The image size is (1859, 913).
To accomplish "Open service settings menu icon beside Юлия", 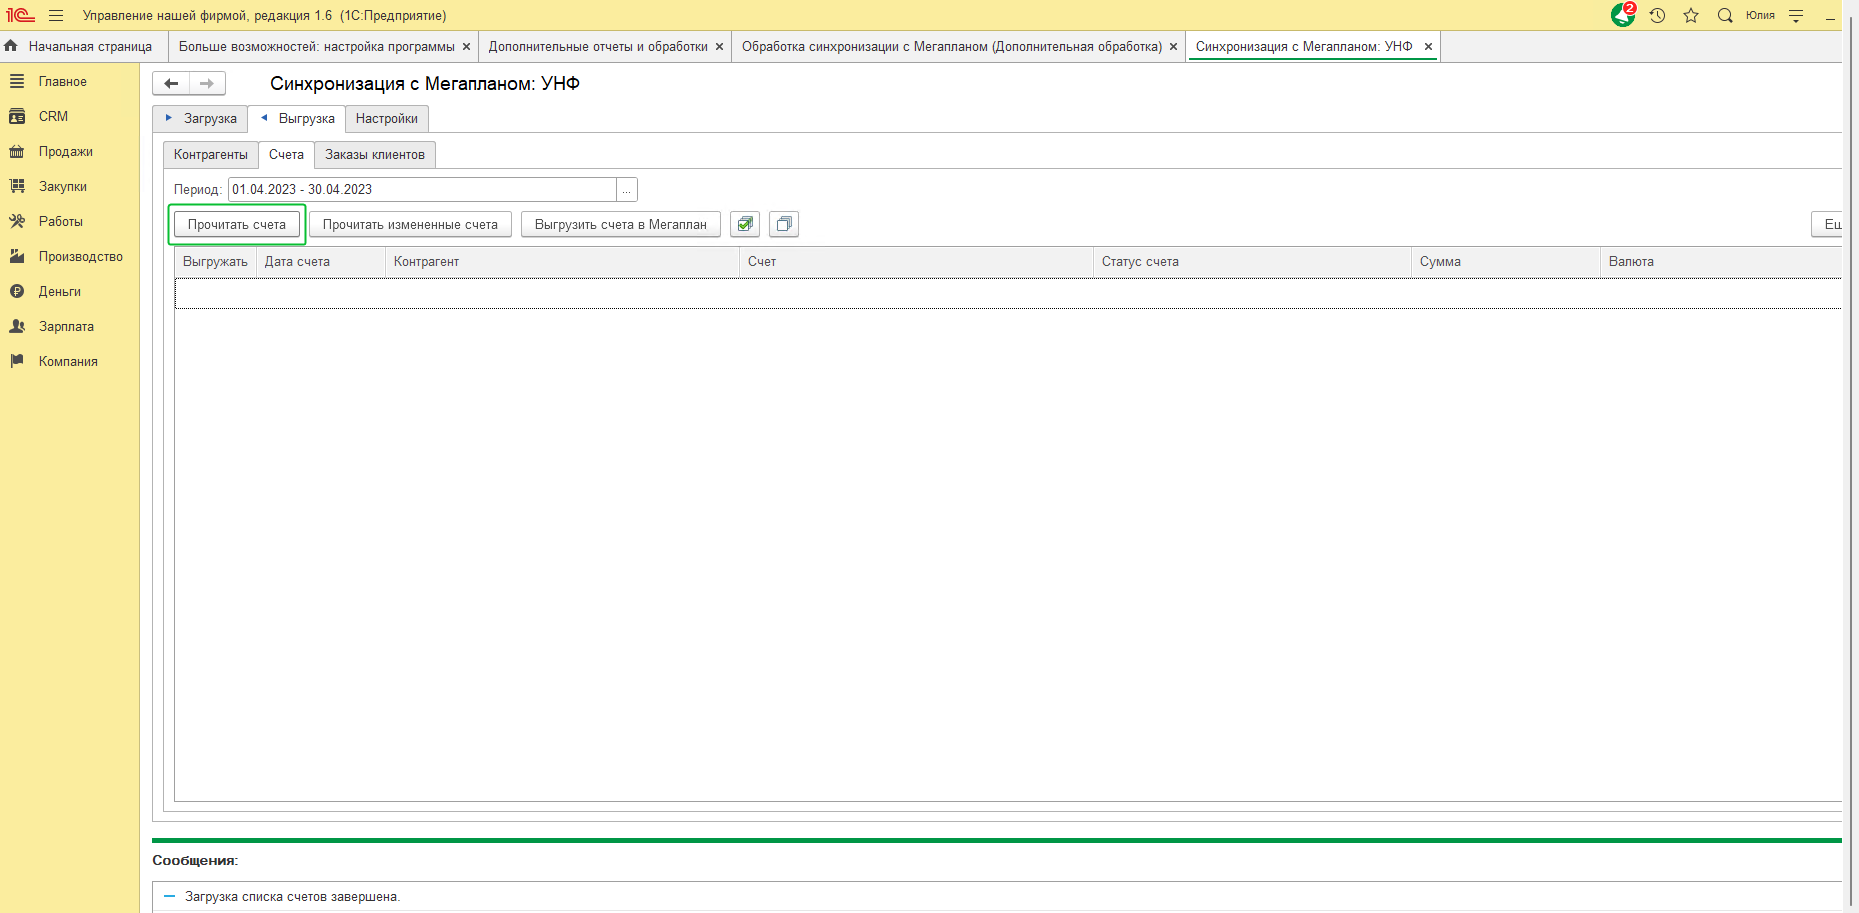I will coord(1796,15).
